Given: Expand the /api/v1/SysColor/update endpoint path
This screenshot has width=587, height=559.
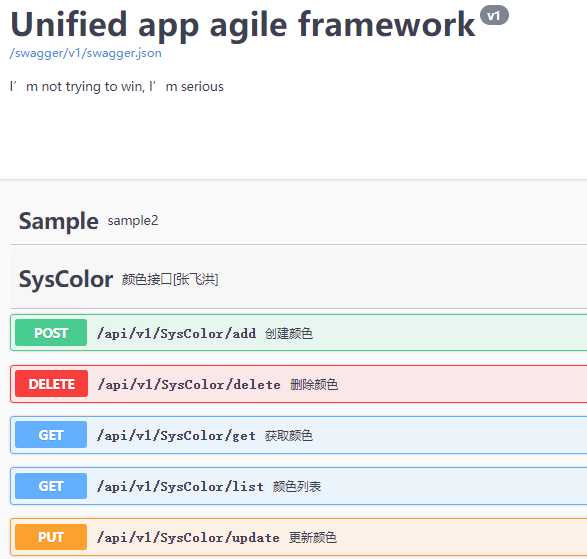Looking at the screenshot, I should tap(188, 538).
